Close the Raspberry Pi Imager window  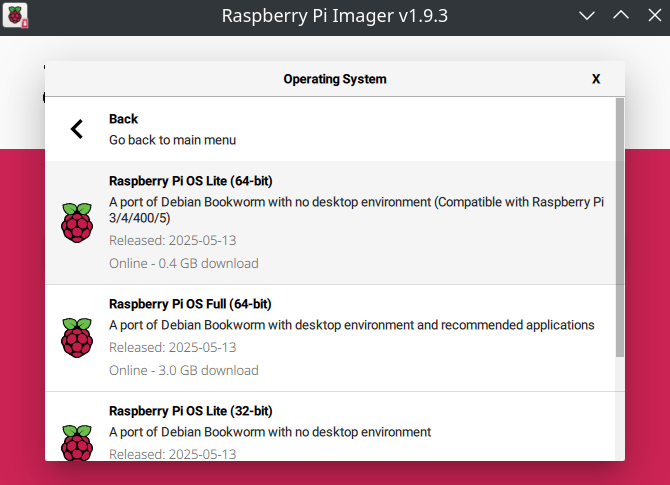655,16
